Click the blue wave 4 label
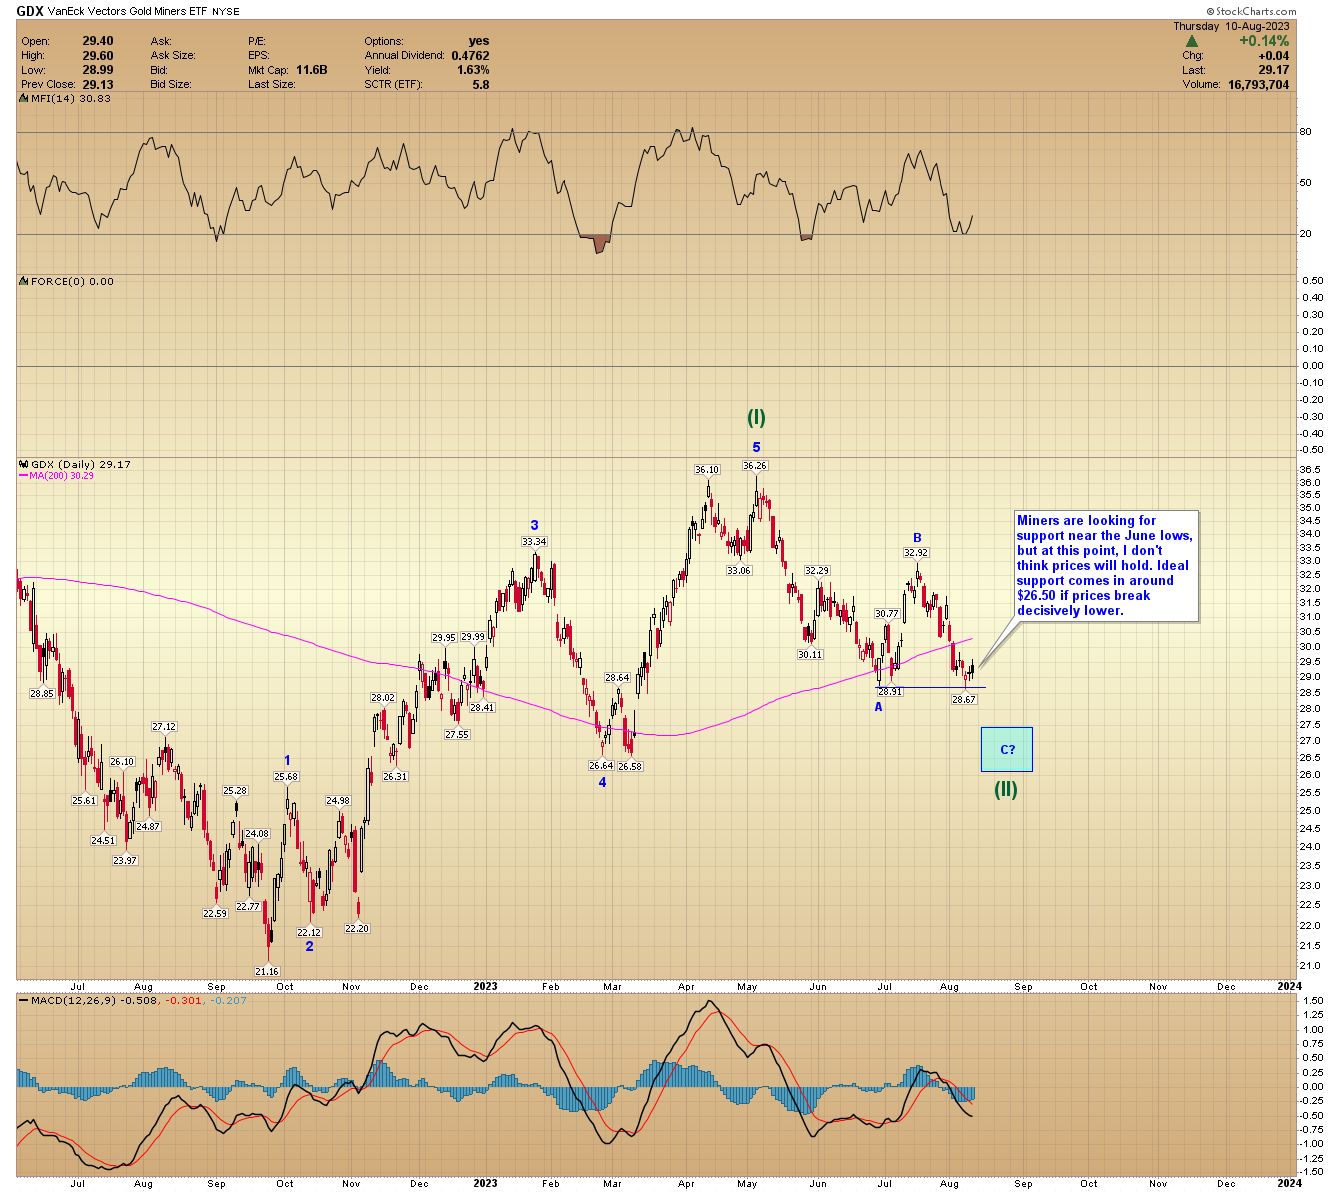 602,782
